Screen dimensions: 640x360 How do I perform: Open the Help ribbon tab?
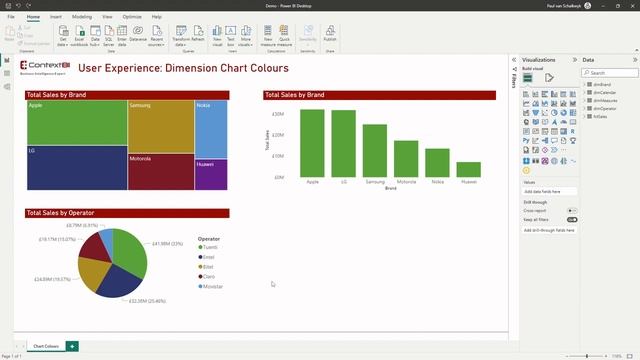click(x=157, y=17)
